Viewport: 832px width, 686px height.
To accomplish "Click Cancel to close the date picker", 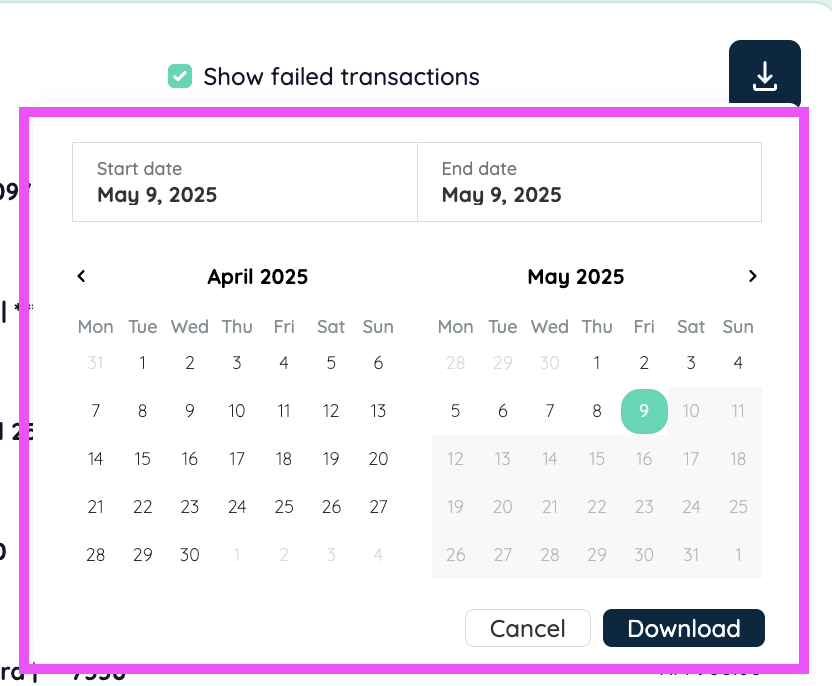I will tap(528, 628).
